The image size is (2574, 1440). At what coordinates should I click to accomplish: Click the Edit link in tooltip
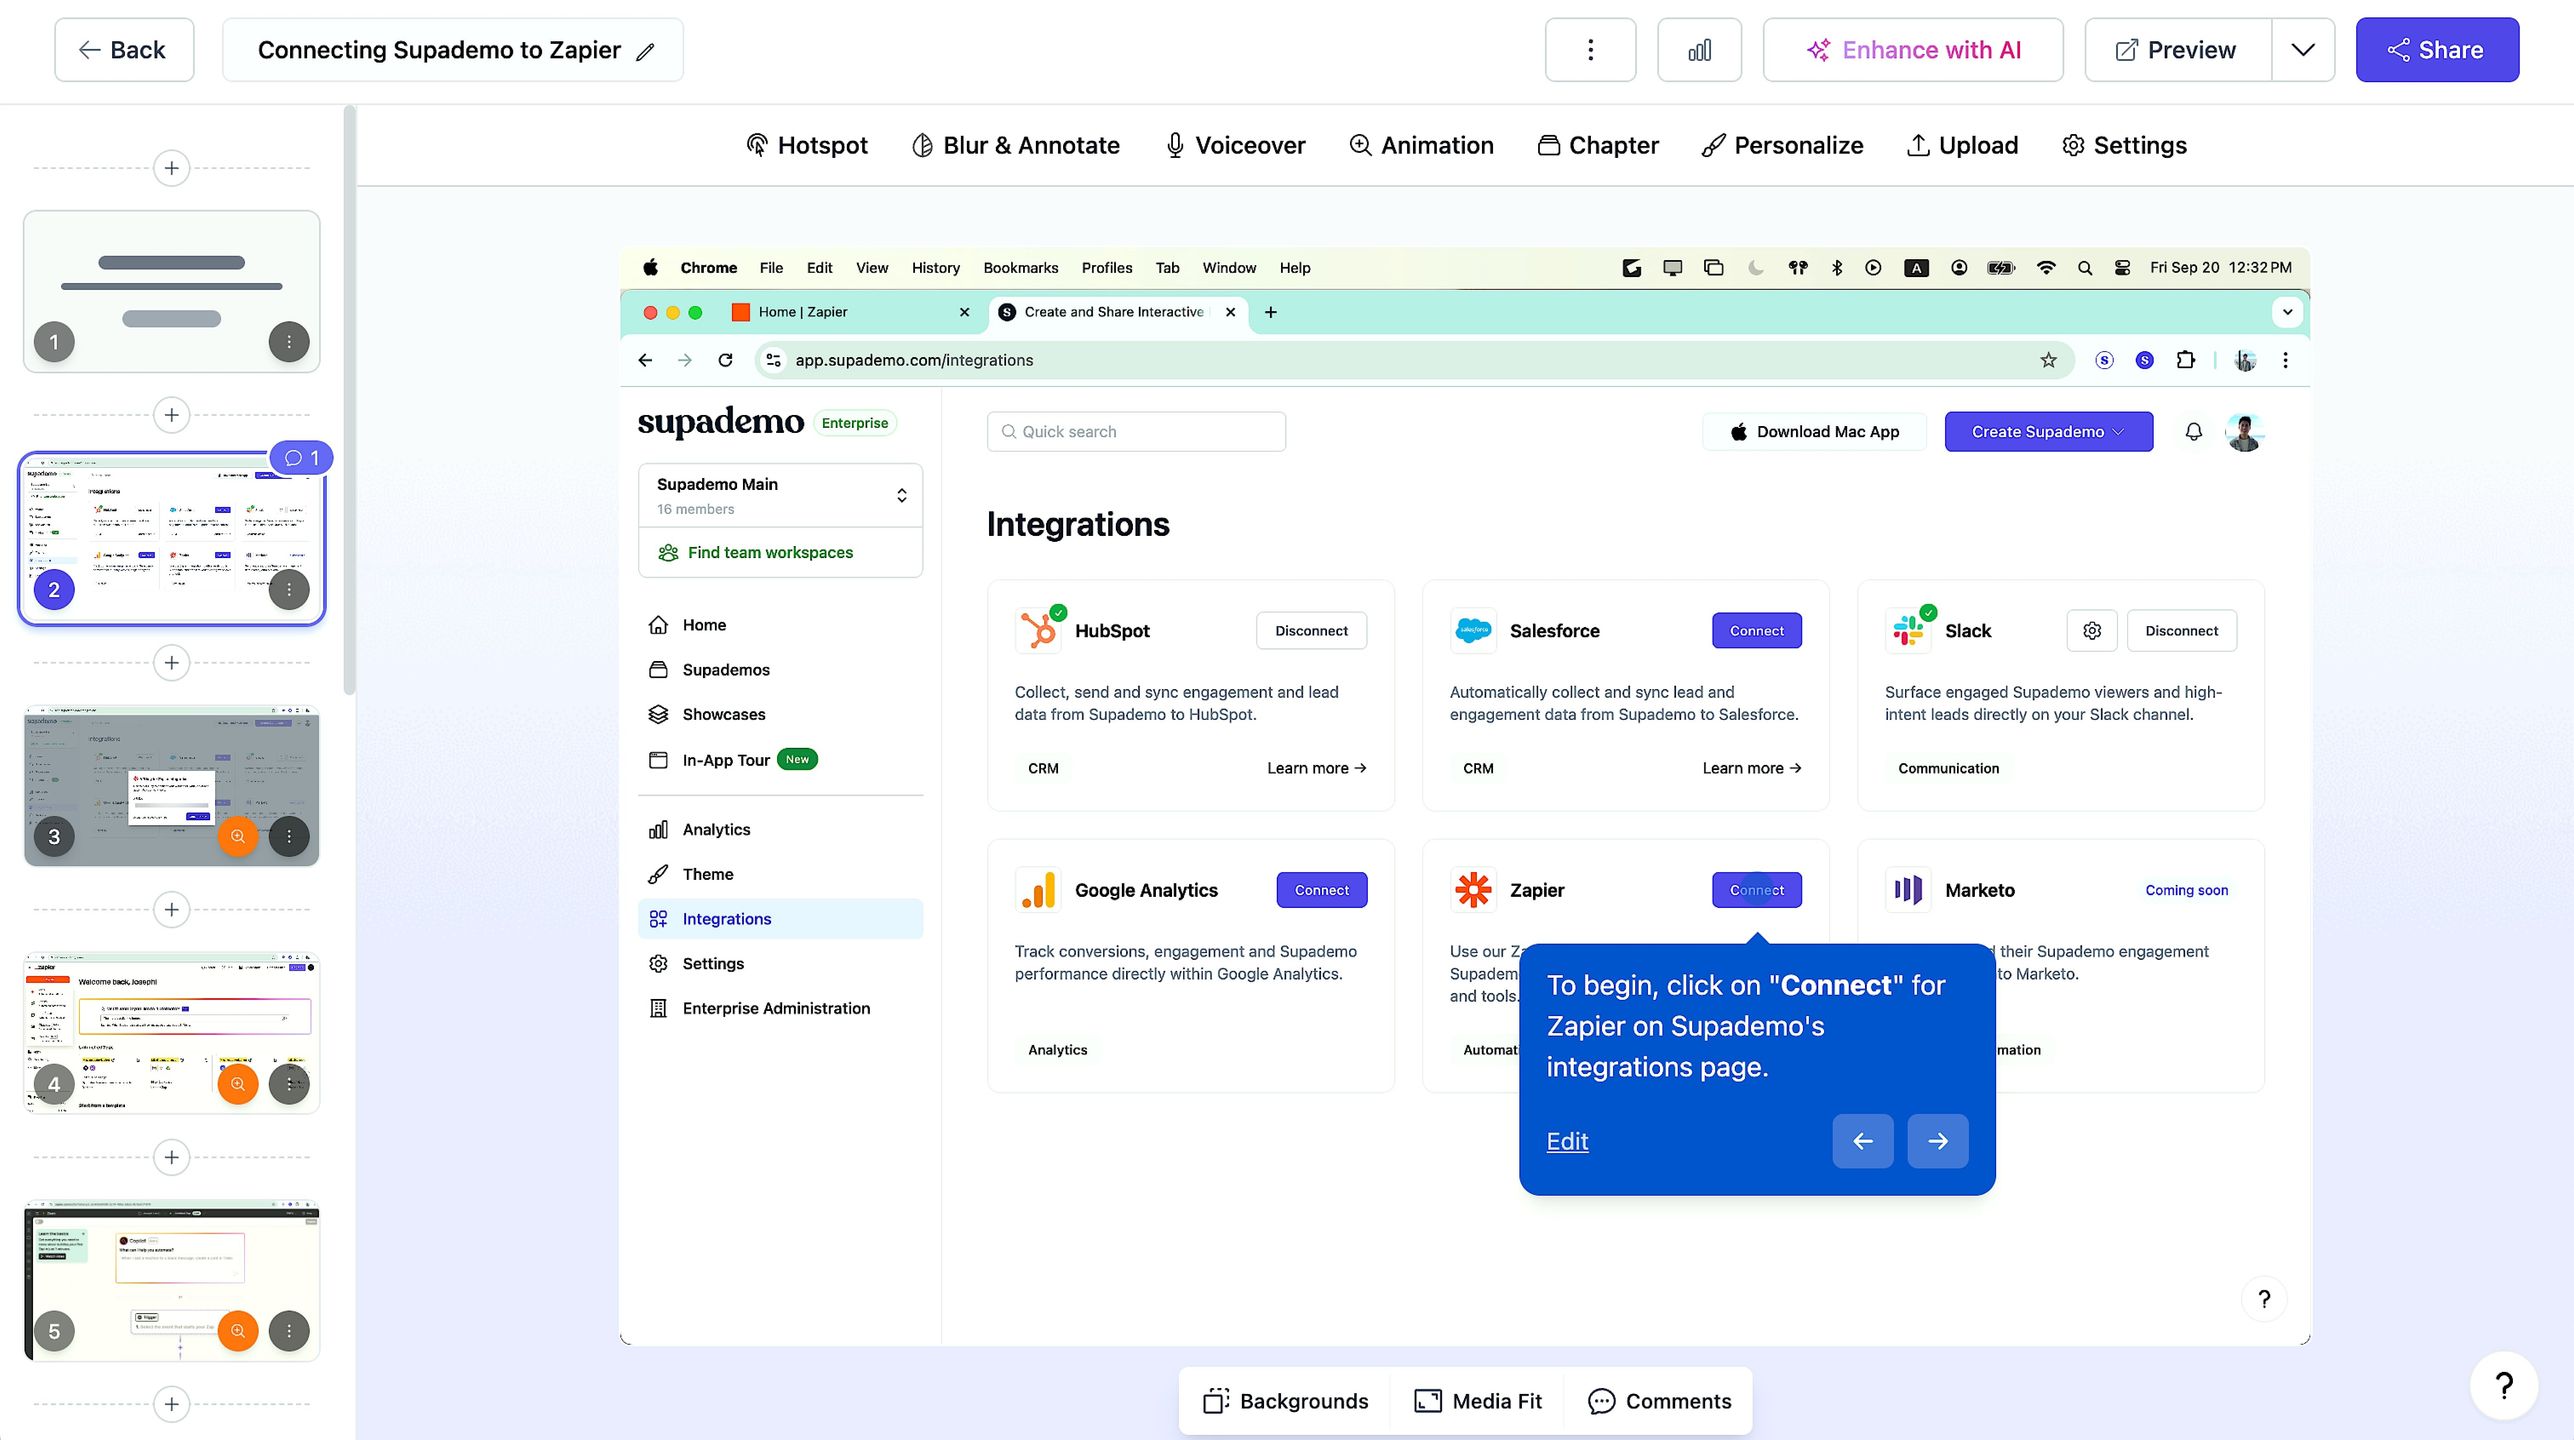pos(1567,1141)
